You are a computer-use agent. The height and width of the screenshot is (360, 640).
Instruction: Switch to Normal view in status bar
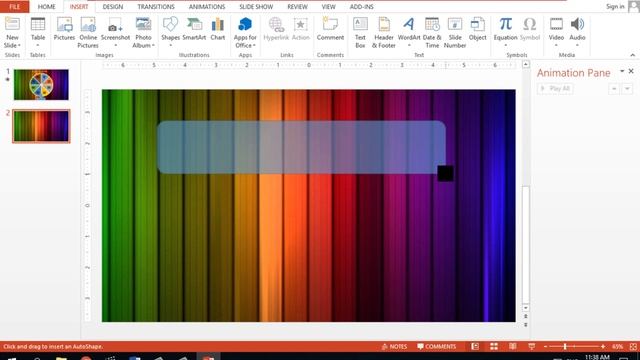coord(475,347)
